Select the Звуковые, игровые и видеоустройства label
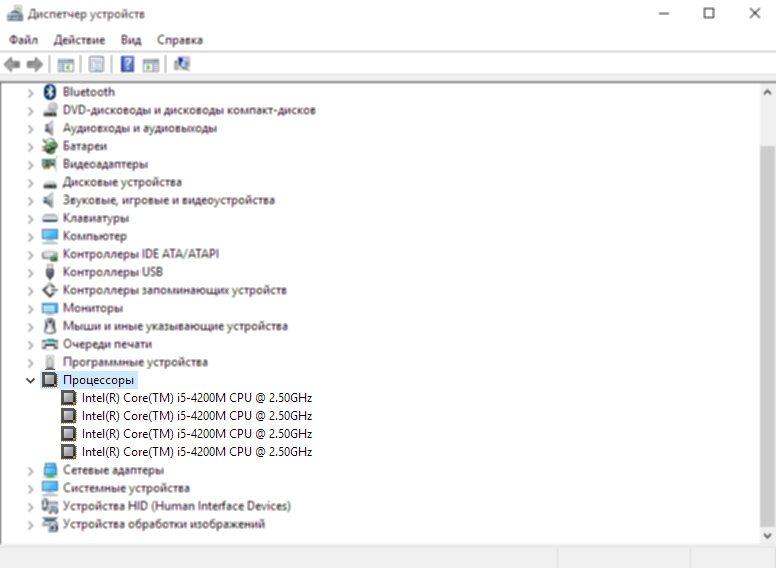Image resolution: width=776 pixels, height=568 pixels. coord(169,200)
